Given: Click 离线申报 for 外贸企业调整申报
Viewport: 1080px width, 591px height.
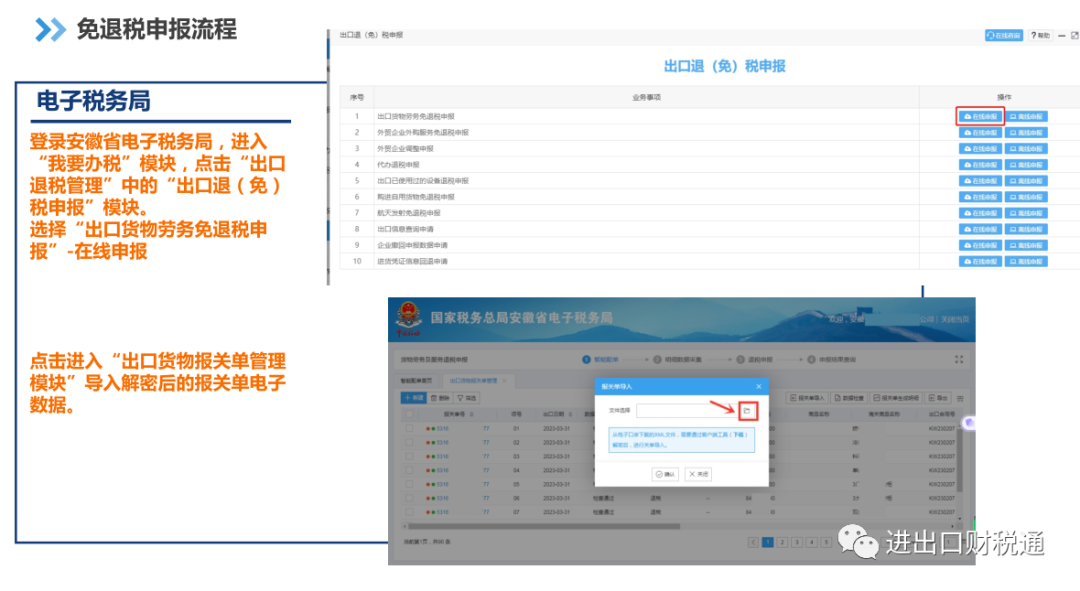Looking at the screenshot, I should [x=1026, y=149].
